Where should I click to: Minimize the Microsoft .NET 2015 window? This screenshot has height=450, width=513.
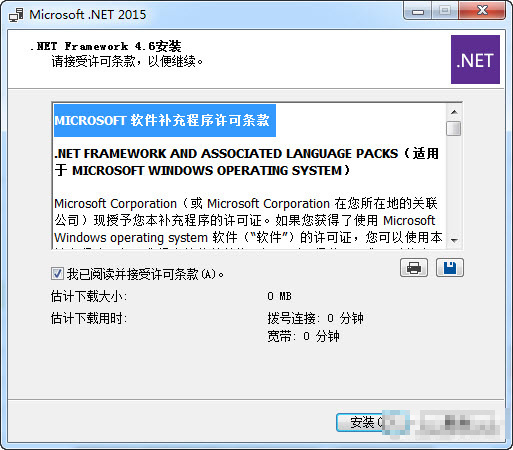coord(418,11)
